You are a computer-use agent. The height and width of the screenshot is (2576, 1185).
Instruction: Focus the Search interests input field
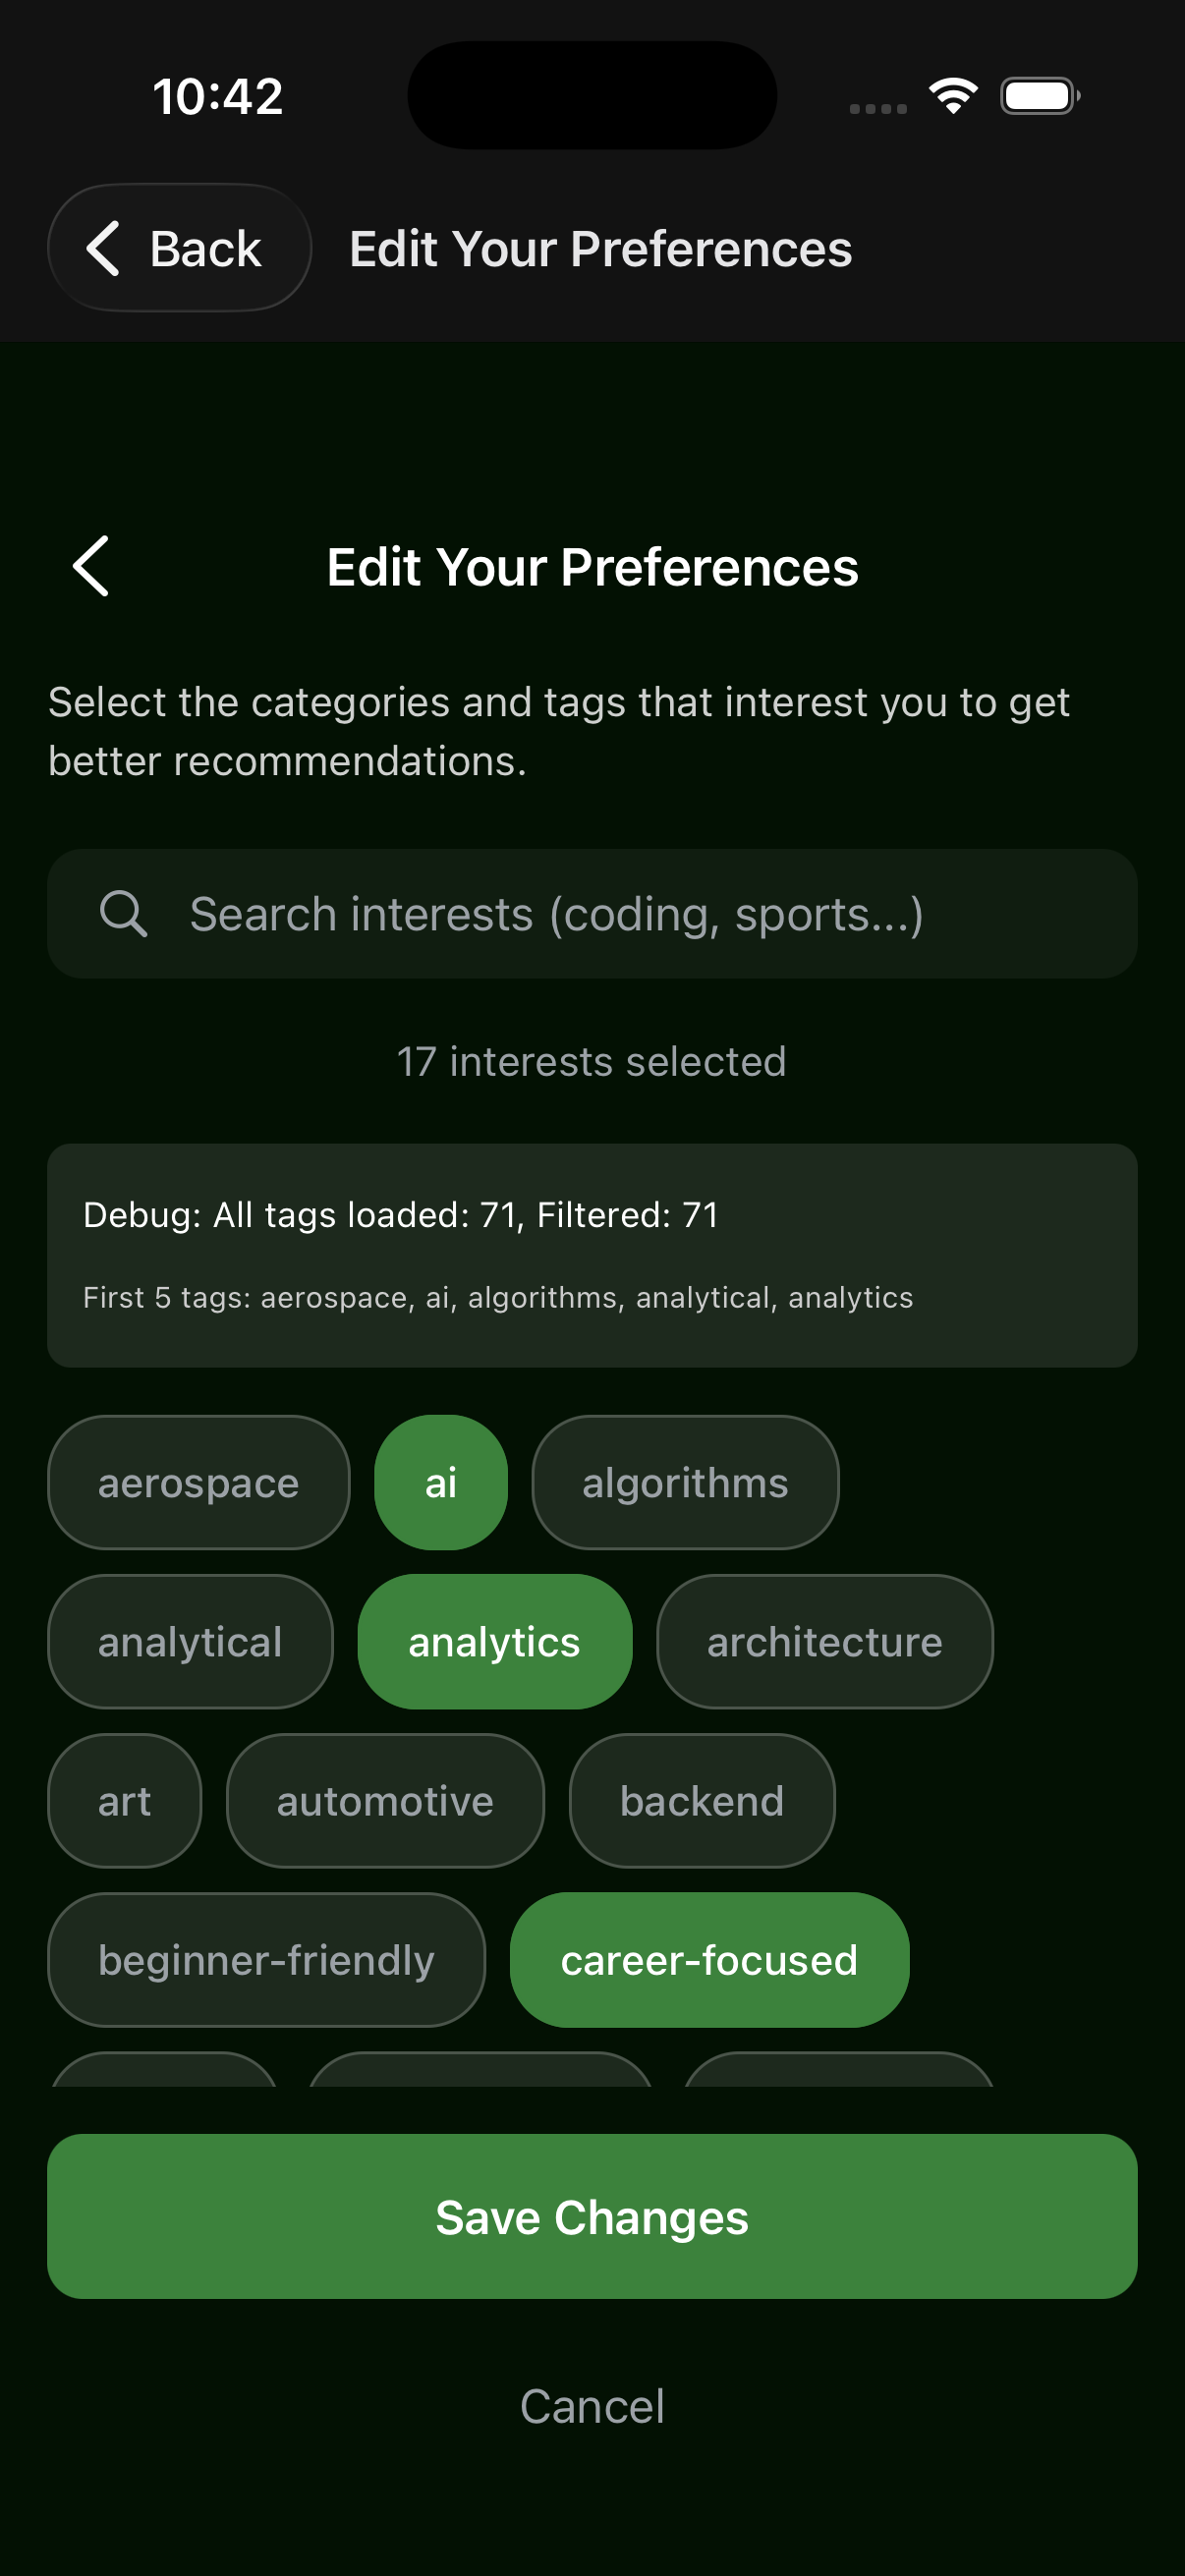[x=592, y=913]
